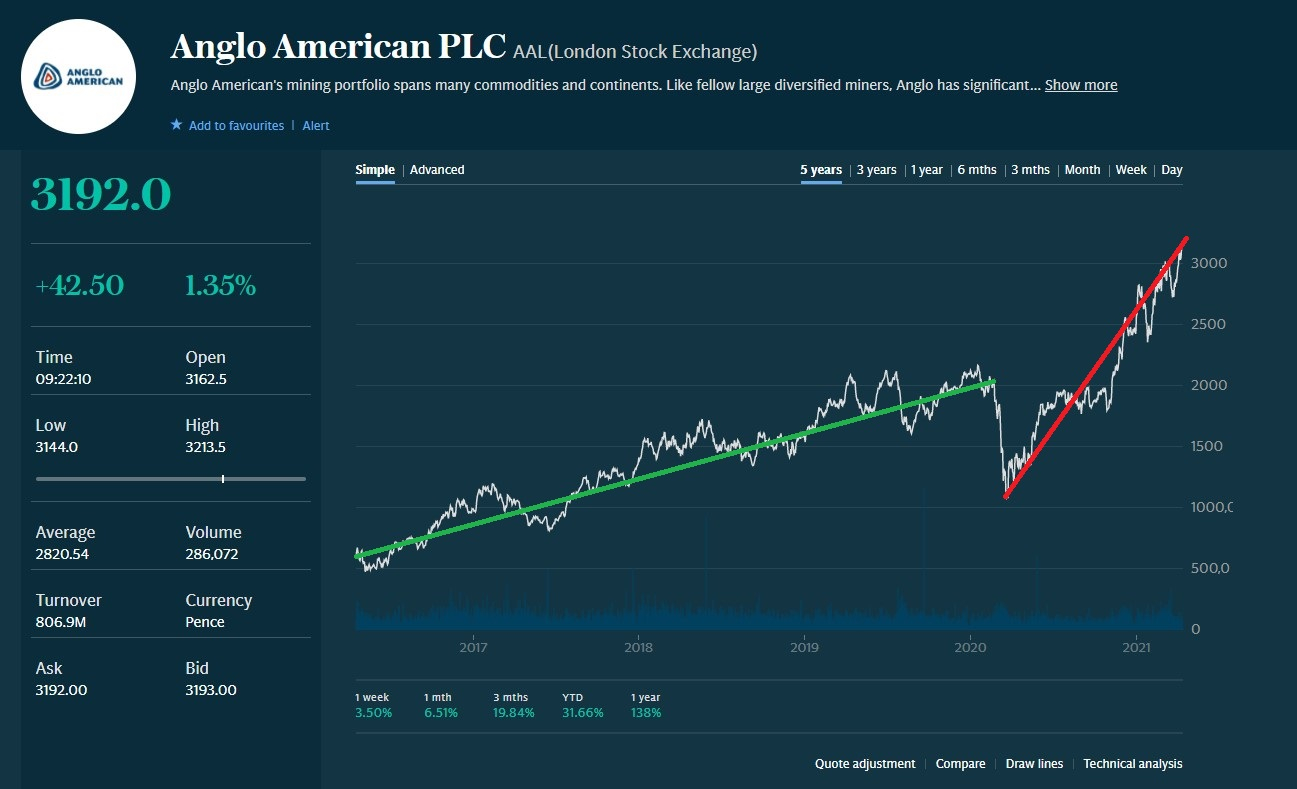Expand description with Show more
Screen dimensions: 1297x789
point(1081,85)
